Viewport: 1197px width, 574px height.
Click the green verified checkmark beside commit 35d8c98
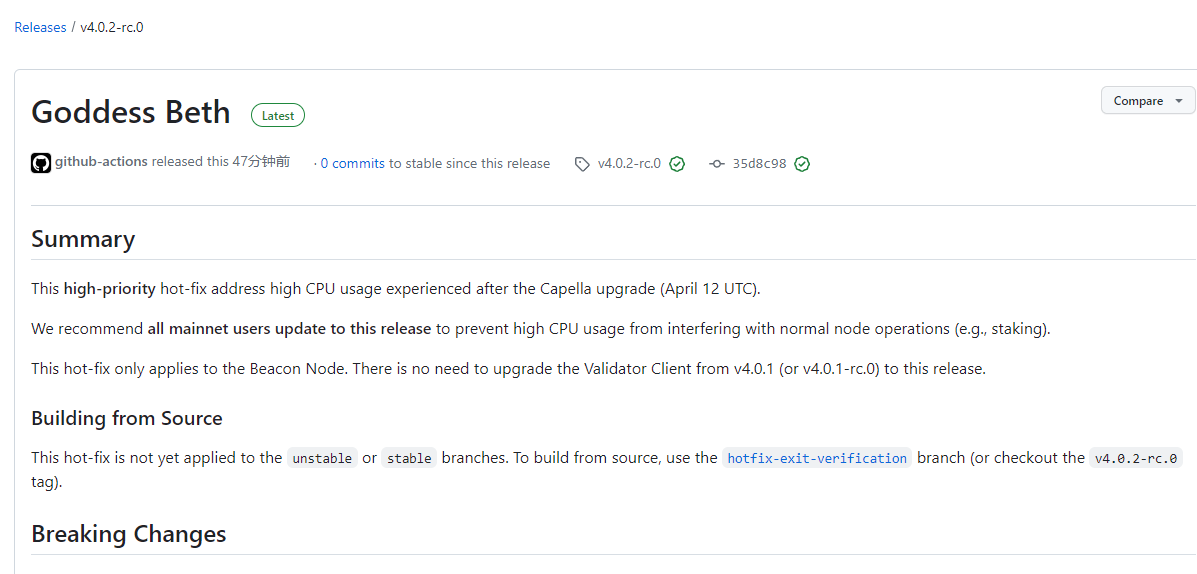pos(802,164)
